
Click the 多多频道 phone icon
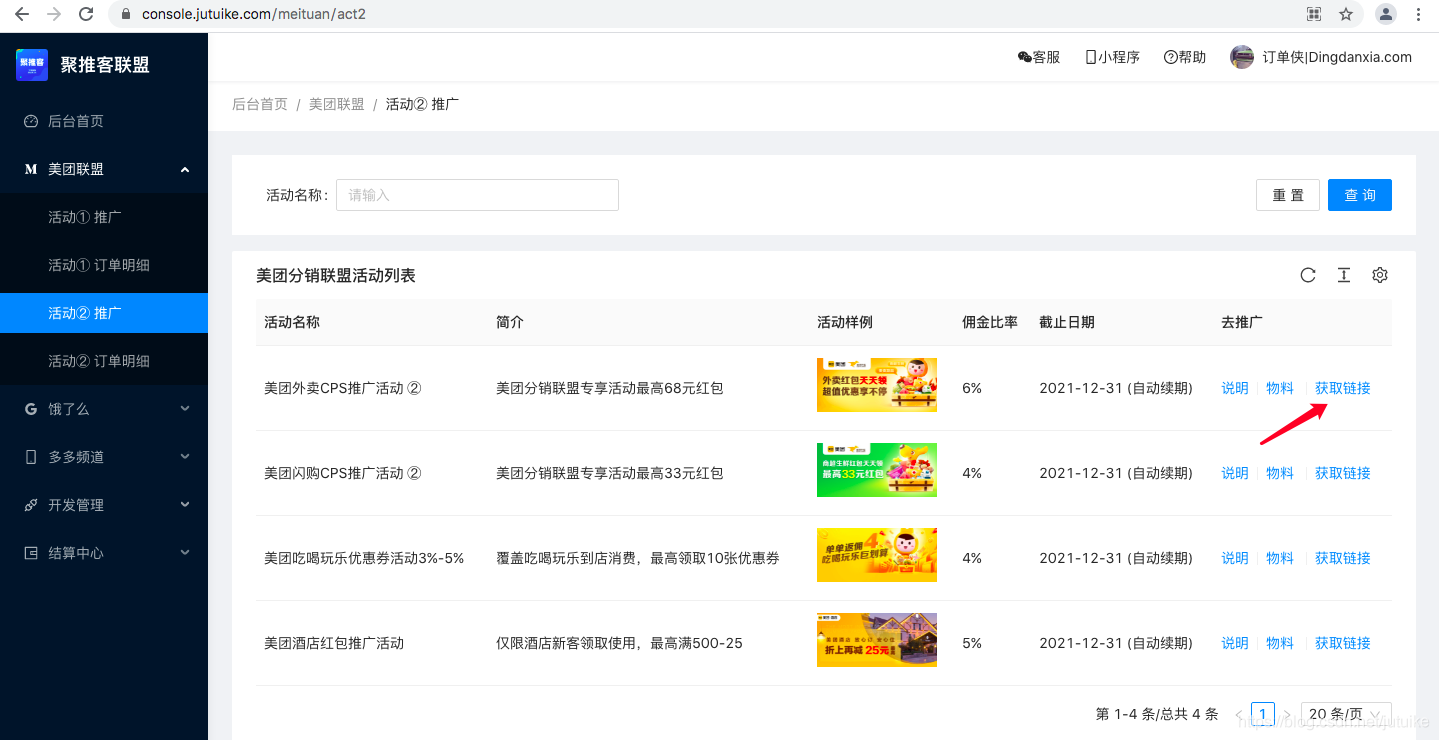tap(31, 457)
